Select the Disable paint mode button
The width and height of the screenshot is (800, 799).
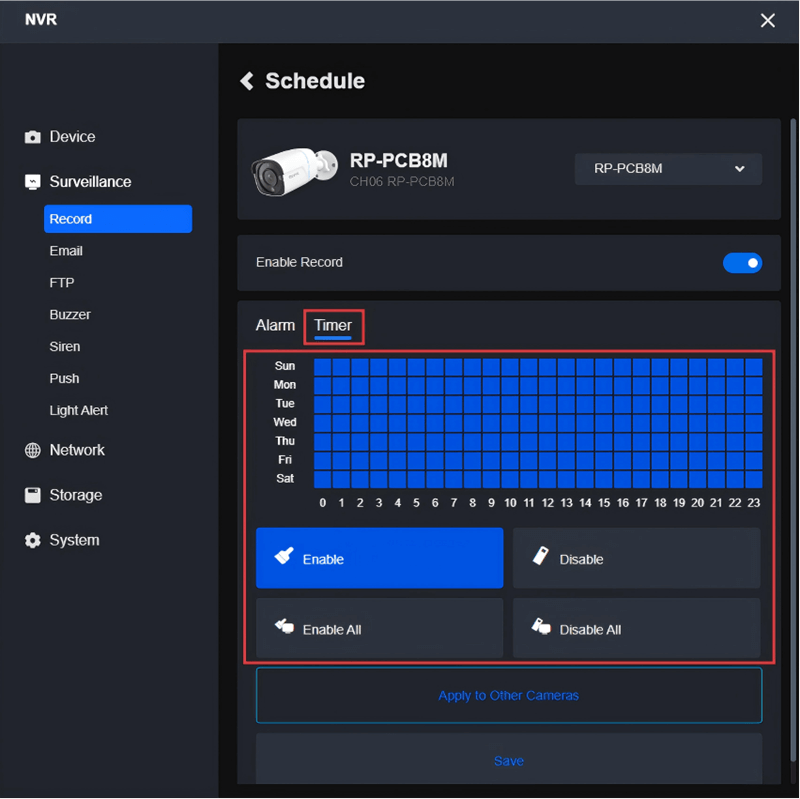pos(636,558)
